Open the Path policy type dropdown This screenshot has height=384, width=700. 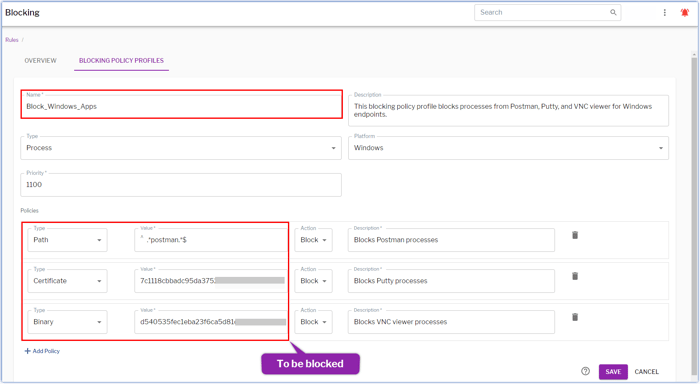[67, 240]
